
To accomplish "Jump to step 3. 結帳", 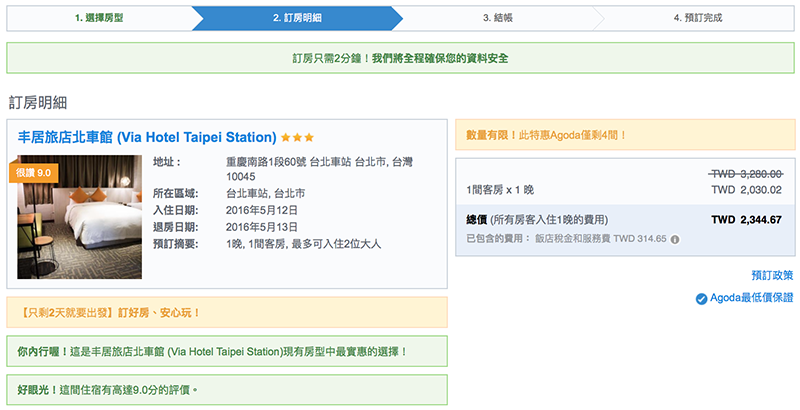I will tap(497, 18).
